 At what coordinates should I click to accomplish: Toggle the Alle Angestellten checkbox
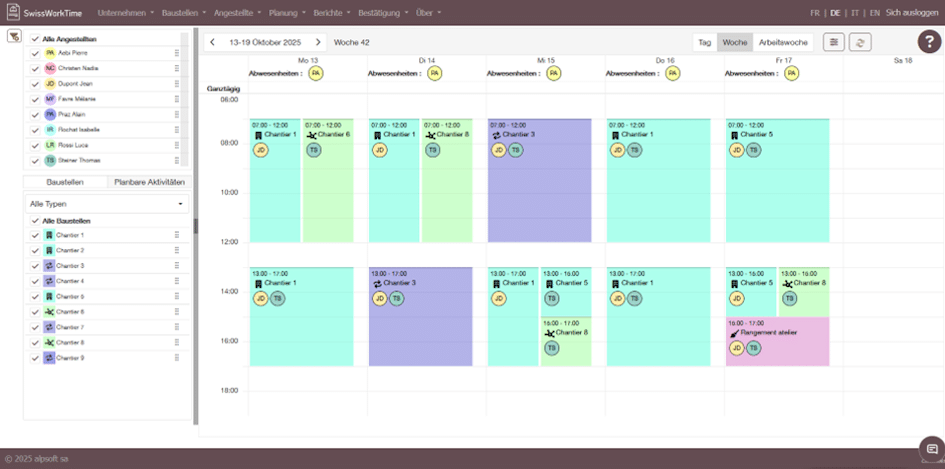[35, 38]
